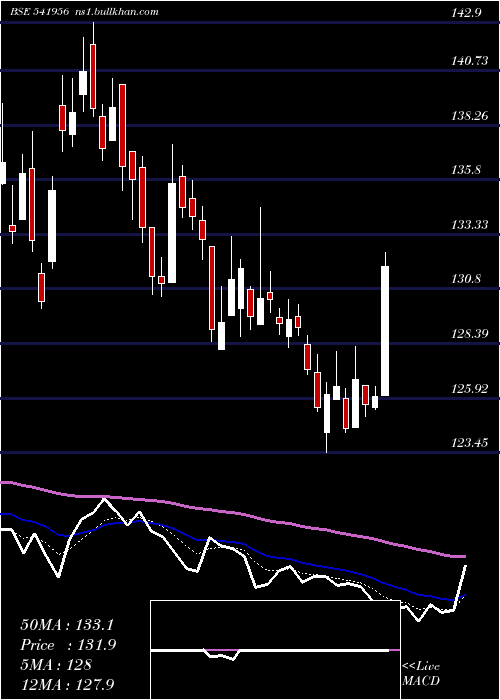Viewport: 500px width, 700px height.
Task: Click the 128.39 price axis label
Action: [x=470, y=334]
